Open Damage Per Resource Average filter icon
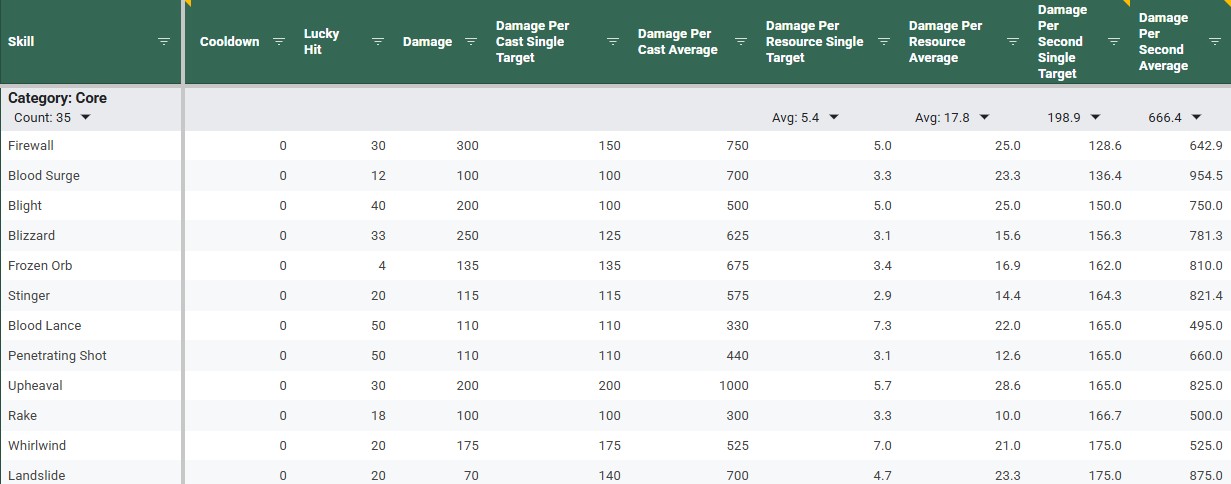The height and width of the screenshot is (484, 1231). [1013, 42]
